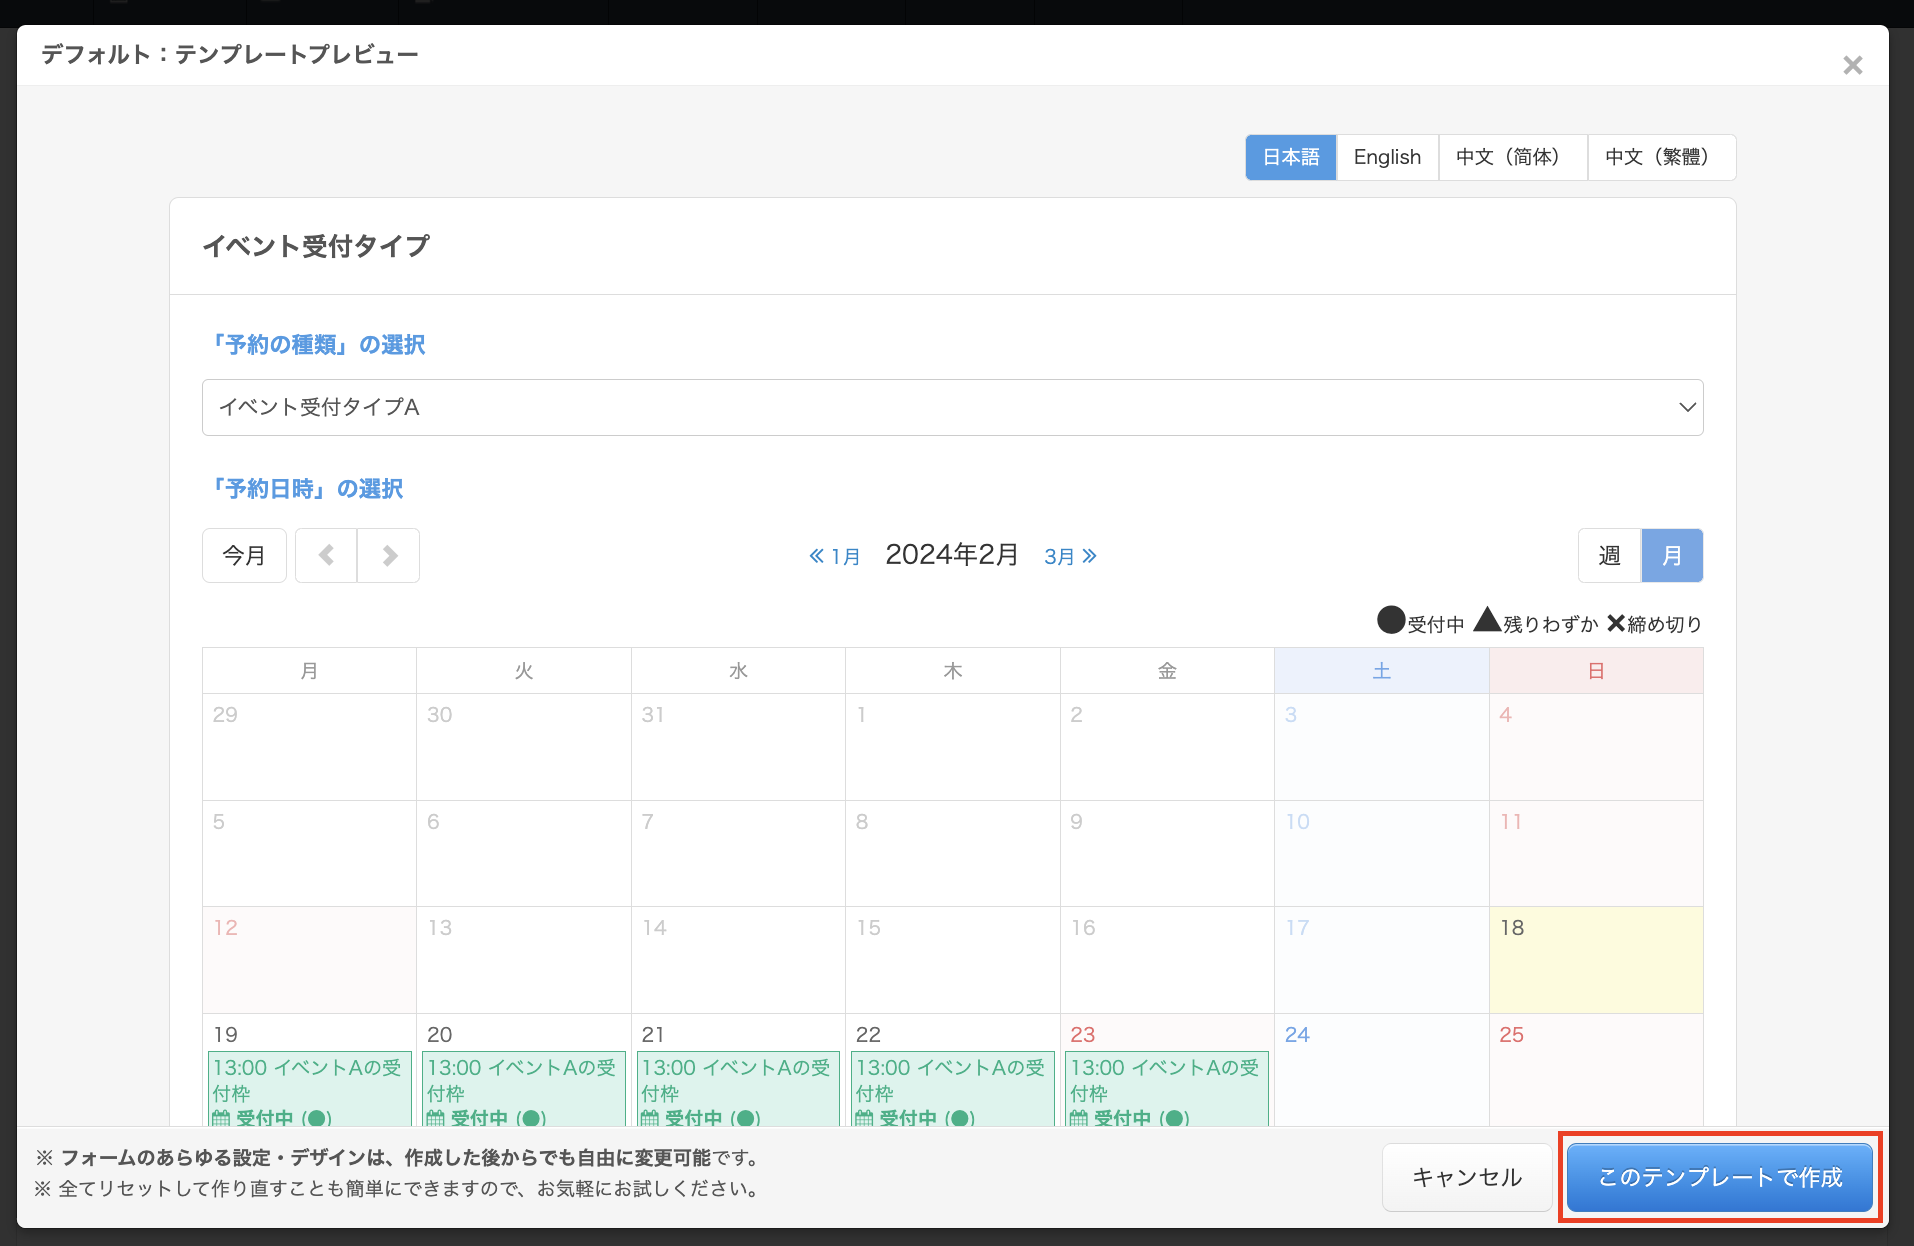Click the next month right arrow
The height and width of the screenshot is (1246, 1914).
click(x=389, y=555)
